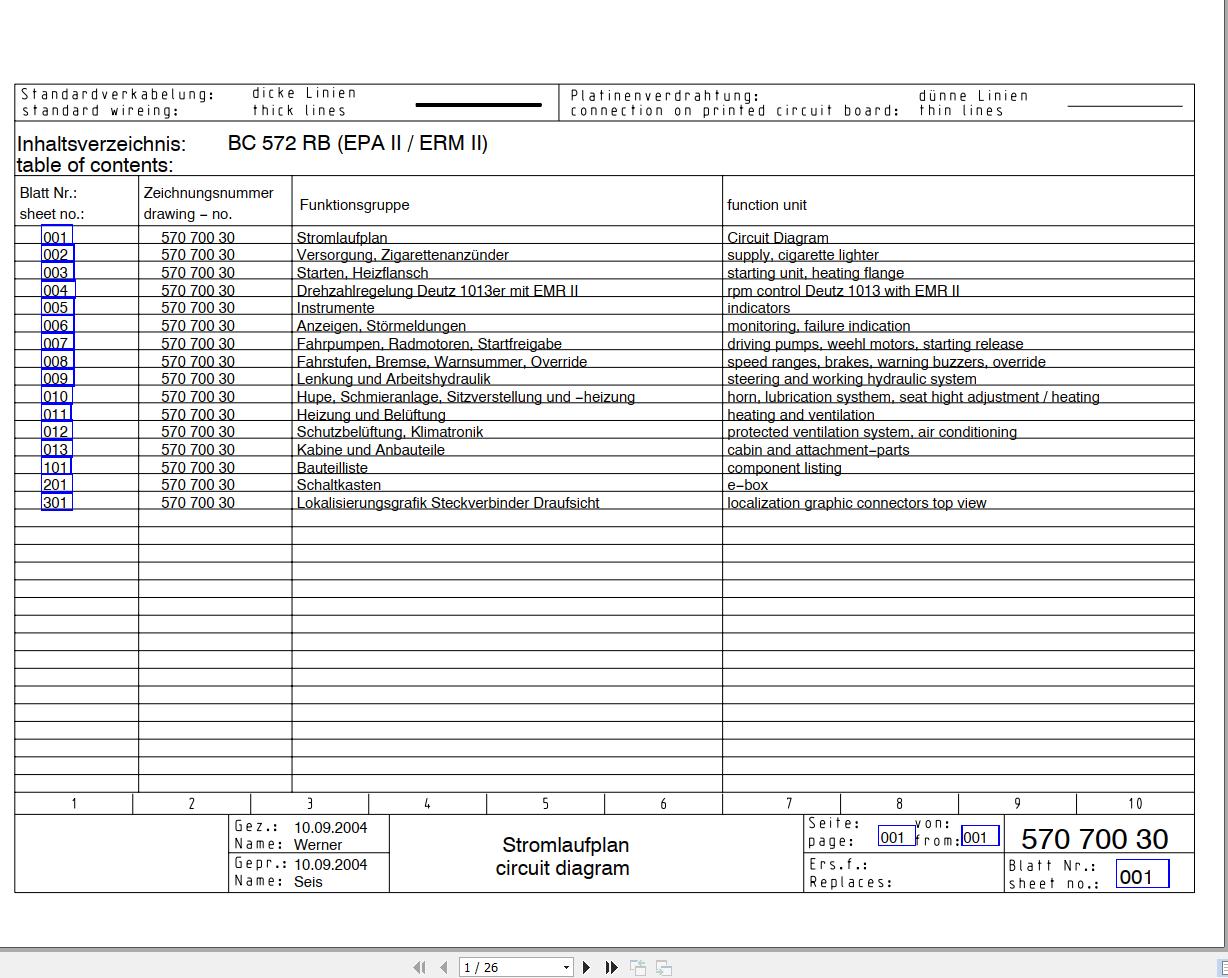Go to the previous page arrow
This screenshot has width=1228, height=978.
[x=444, y=967]
